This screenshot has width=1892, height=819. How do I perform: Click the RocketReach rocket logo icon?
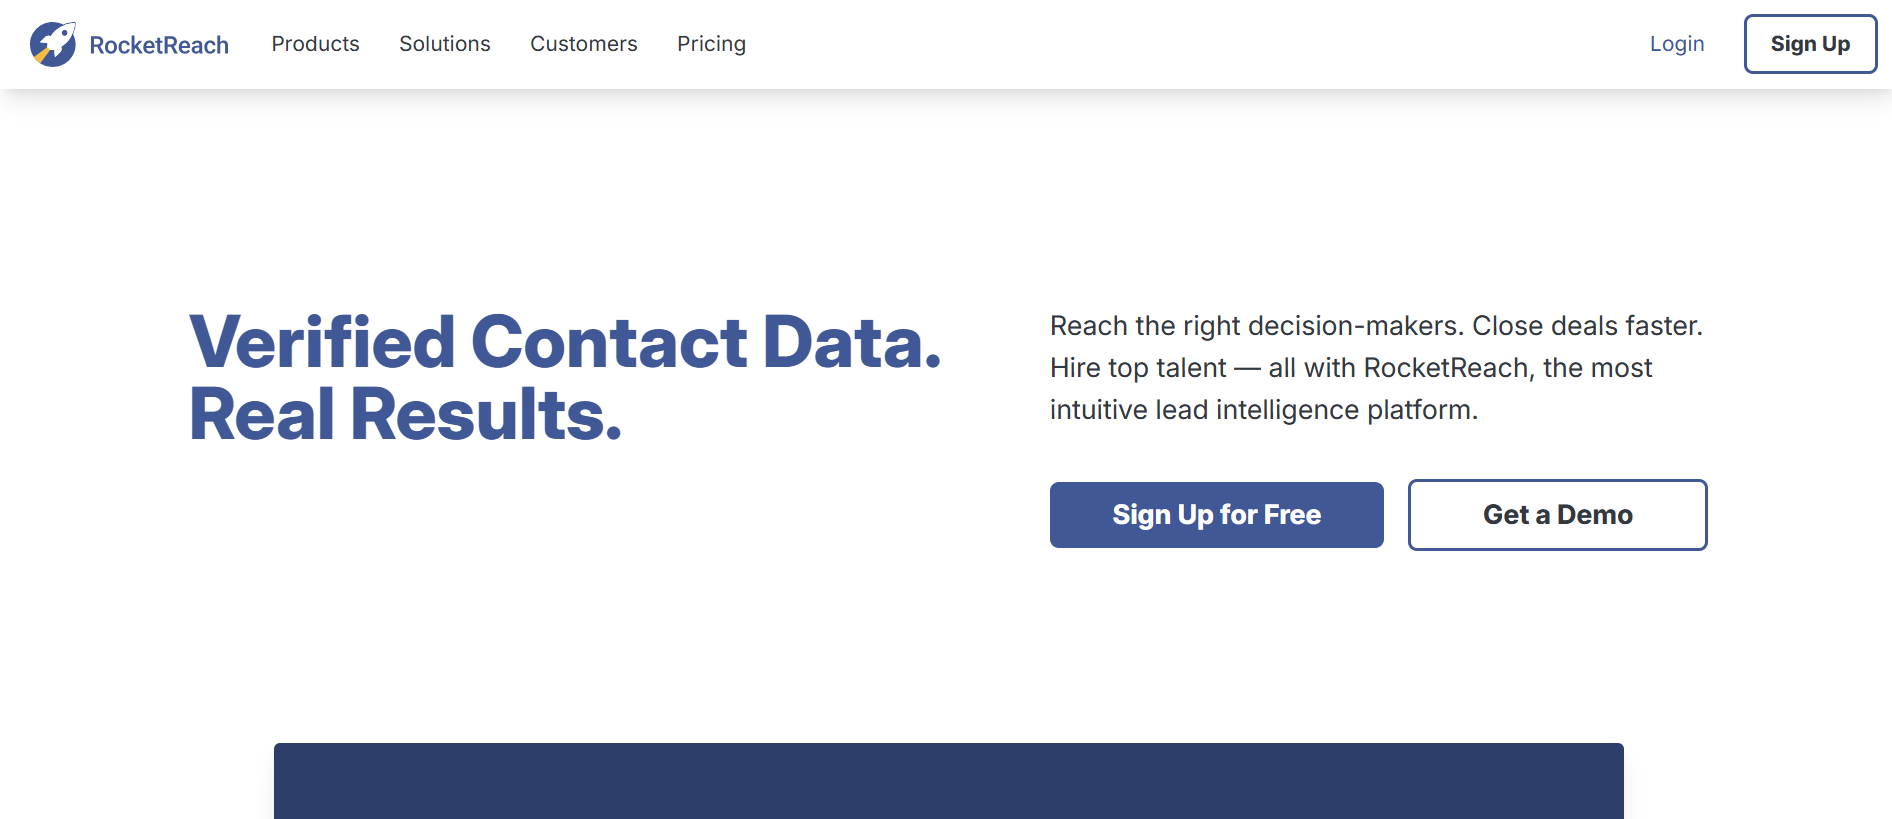point(53,44)
